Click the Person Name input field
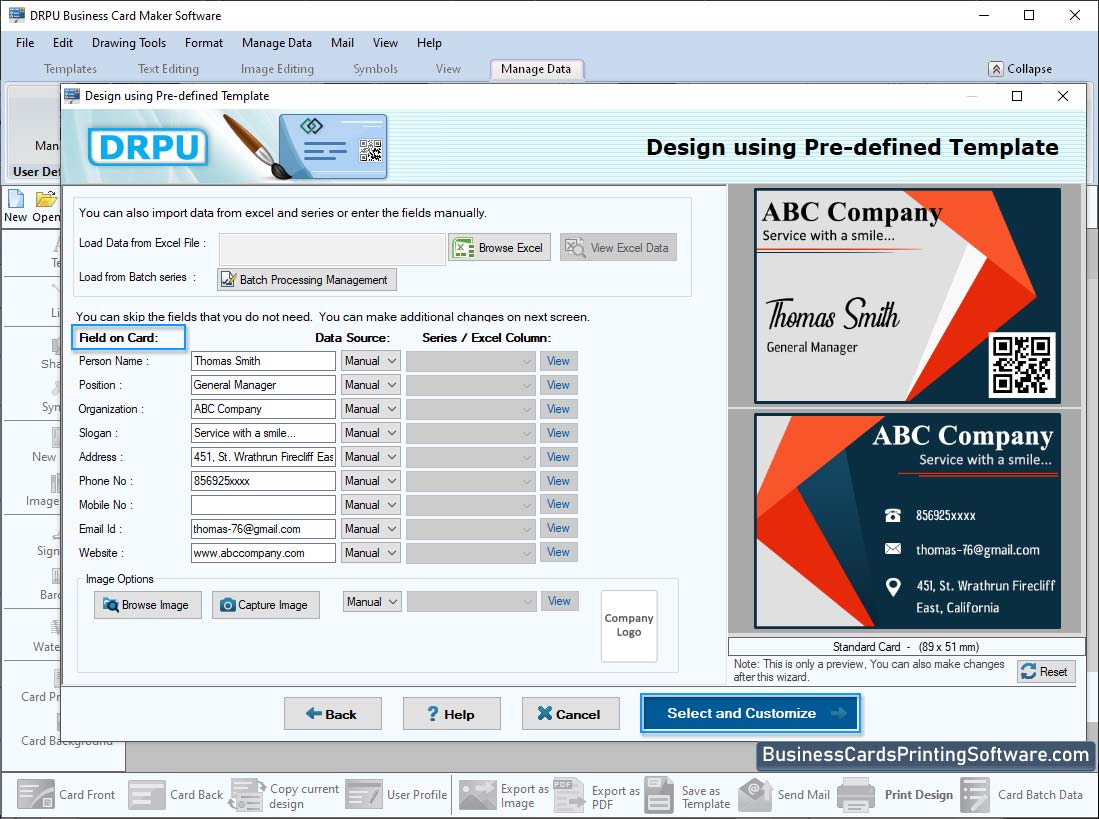Viewport: 1099px width, 819px height. click(x=263, y=361)
